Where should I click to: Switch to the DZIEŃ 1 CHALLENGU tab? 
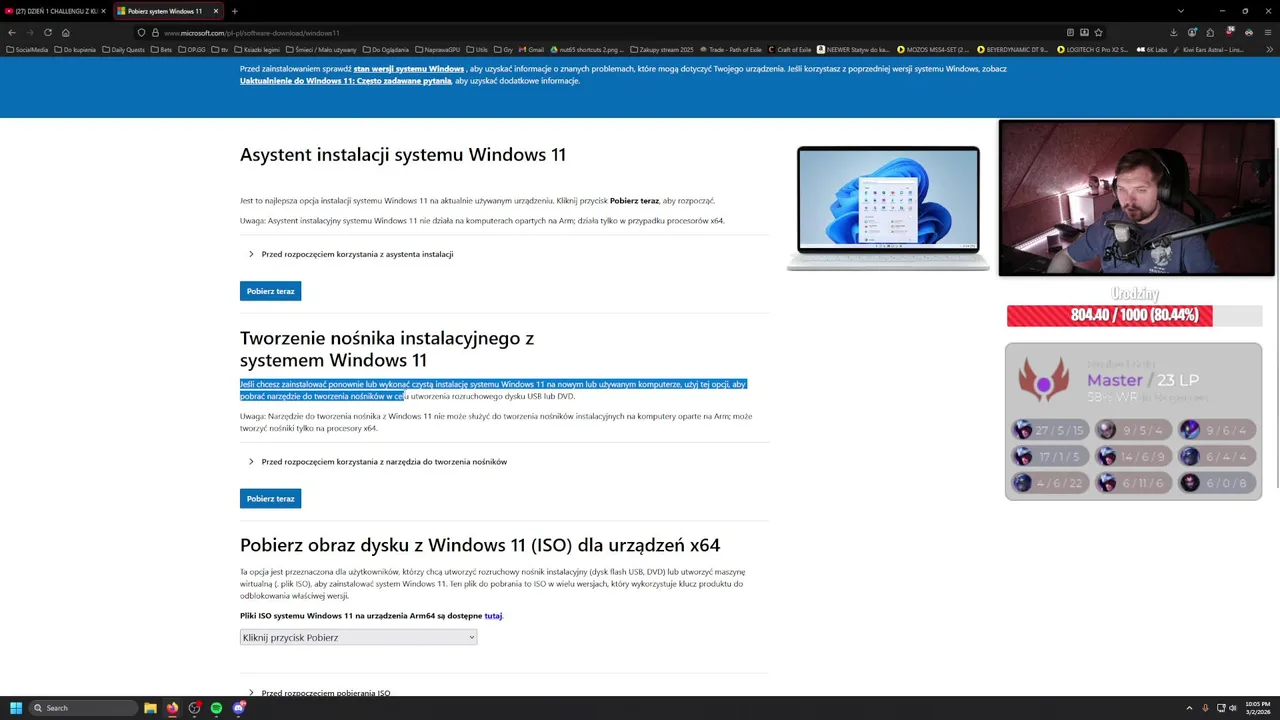(x=56, y=11)
